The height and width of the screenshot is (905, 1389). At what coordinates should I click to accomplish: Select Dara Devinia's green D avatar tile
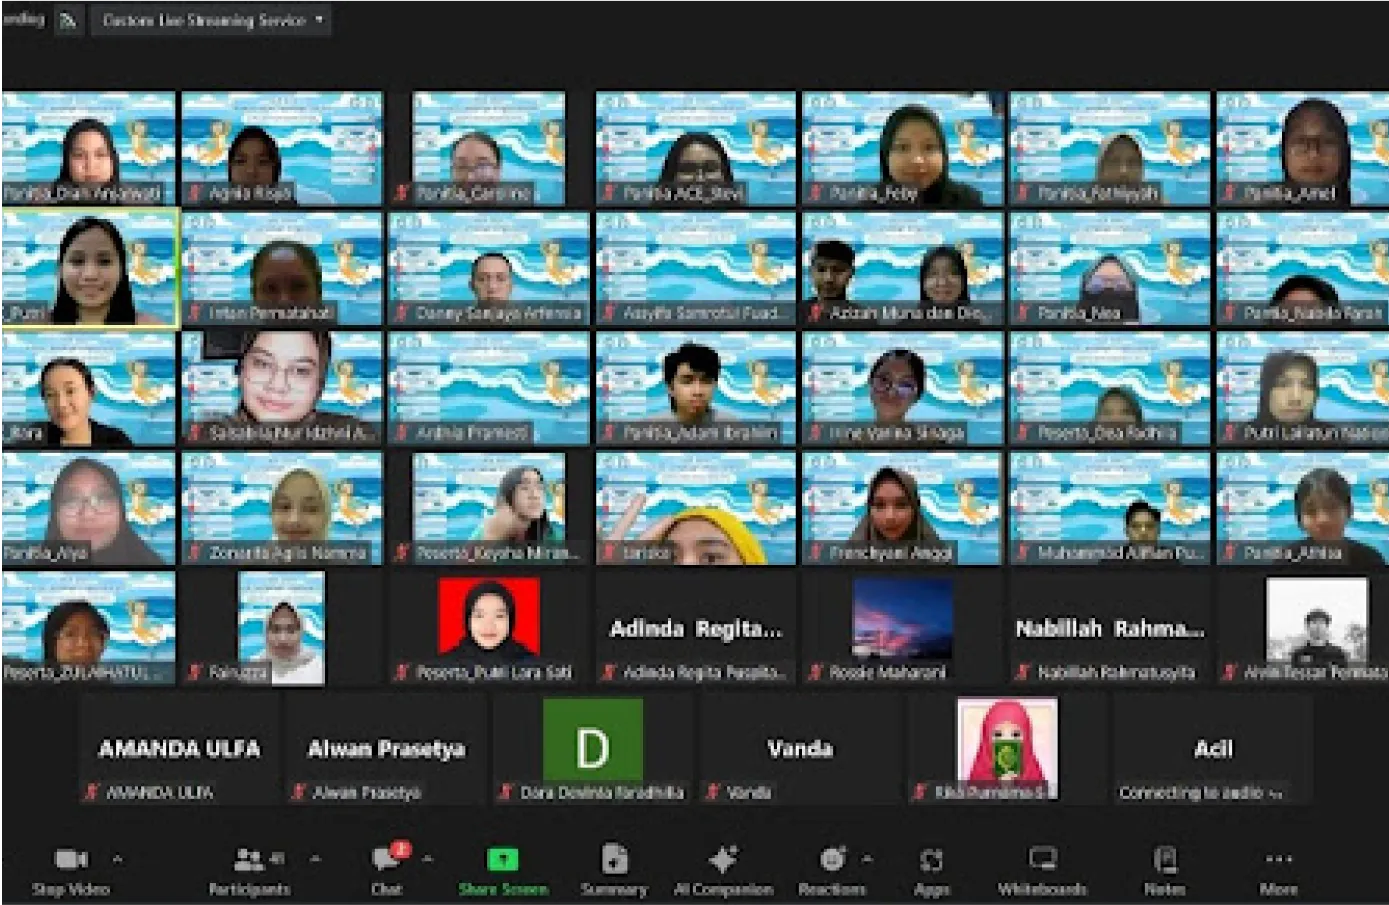pyautogui.click(x=592, y=747)
